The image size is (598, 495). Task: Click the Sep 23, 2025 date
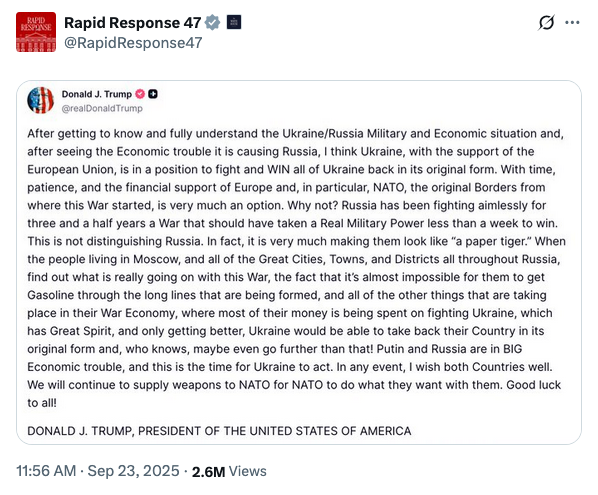coord(133,471)
